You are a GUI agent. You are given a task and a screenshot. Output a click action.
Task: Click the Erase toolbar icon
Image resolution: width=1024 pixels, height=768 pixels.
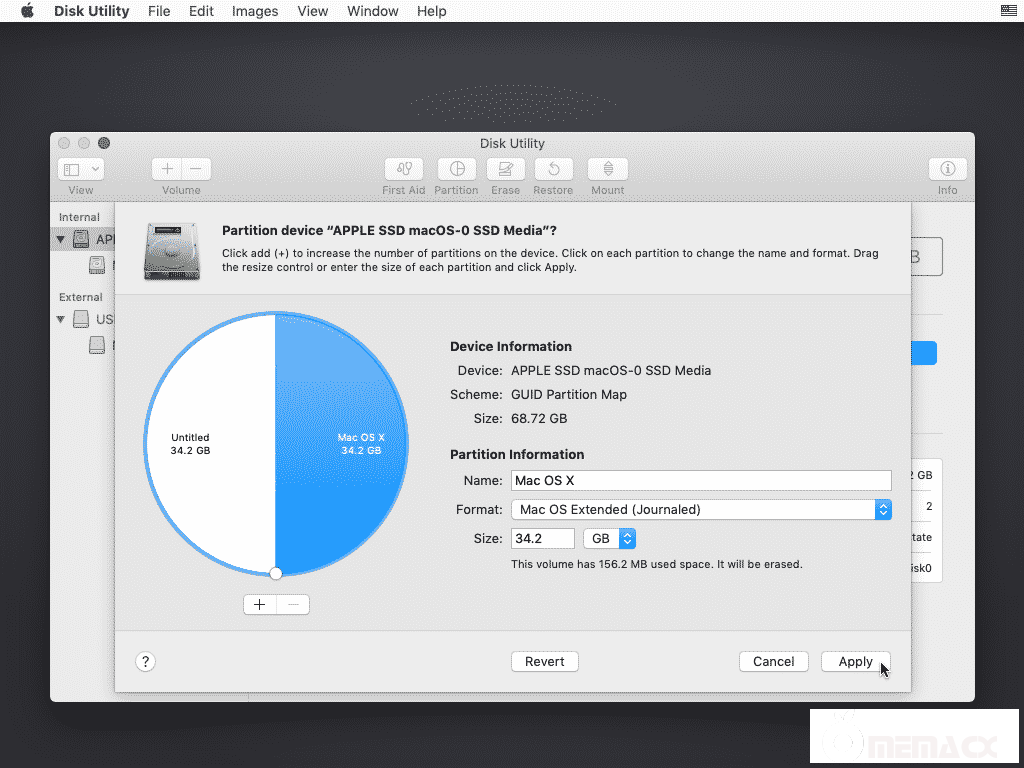pyautogui.click(x=505, y=169)
